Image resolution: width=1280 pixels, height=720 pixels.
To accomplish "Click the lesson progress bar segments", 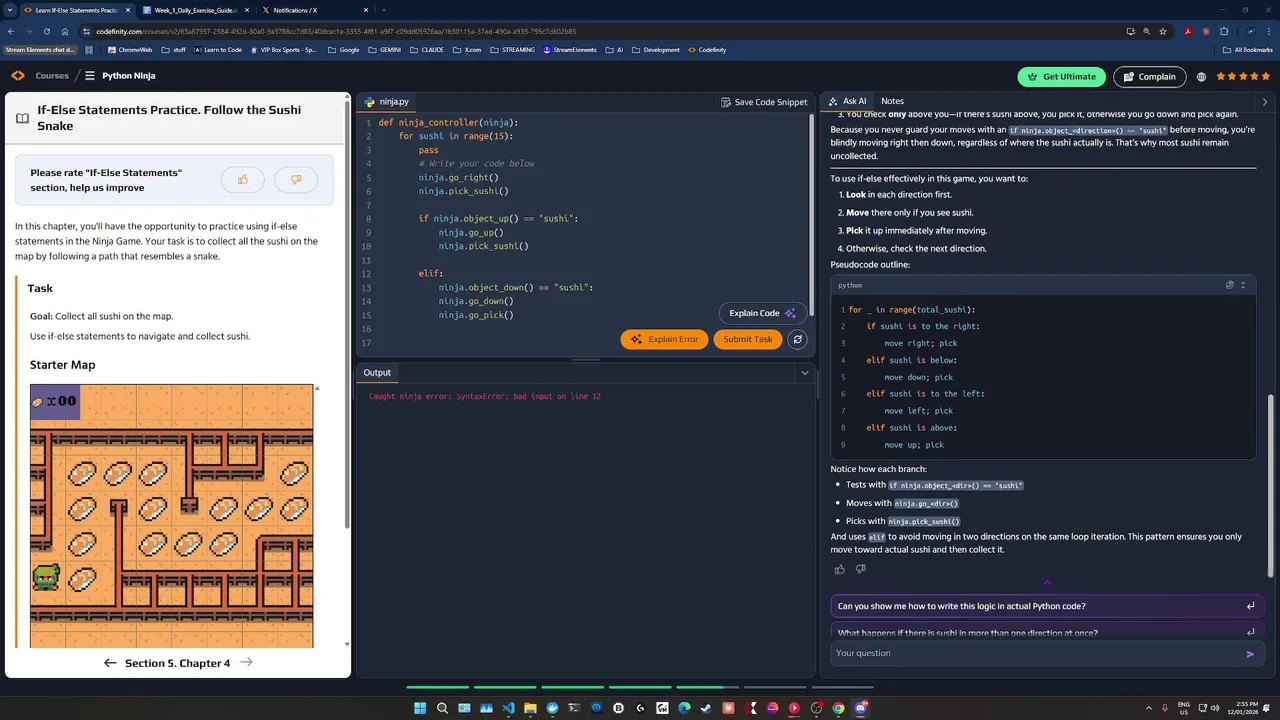I will click(640, 687).
